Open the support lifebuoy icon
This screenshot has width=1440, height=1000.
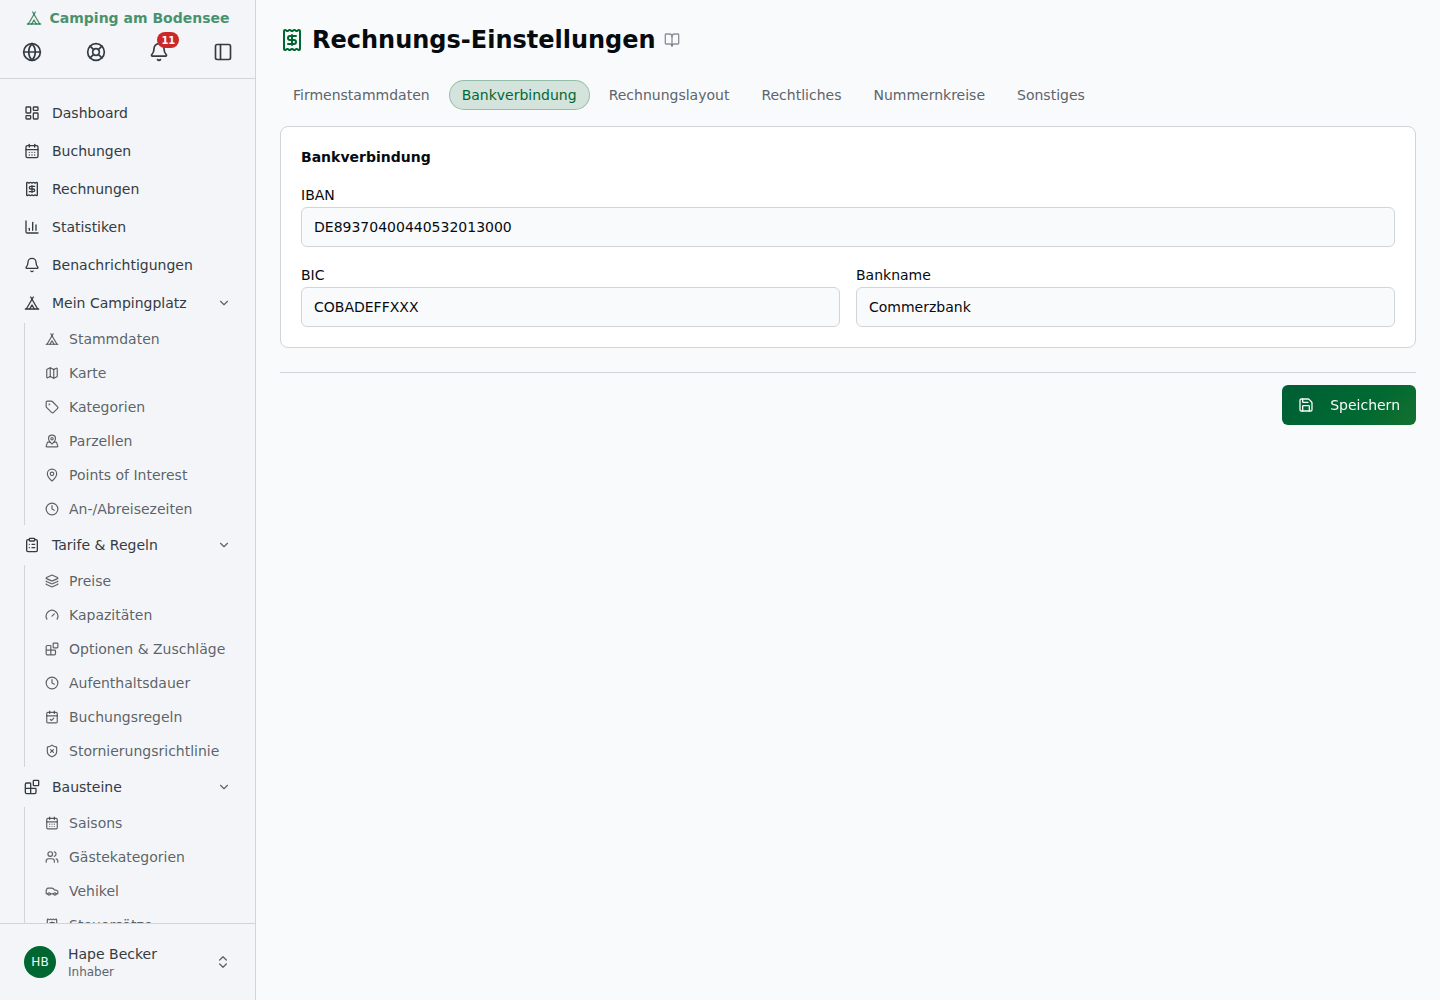pyautogui.click(x=96, y=52)
